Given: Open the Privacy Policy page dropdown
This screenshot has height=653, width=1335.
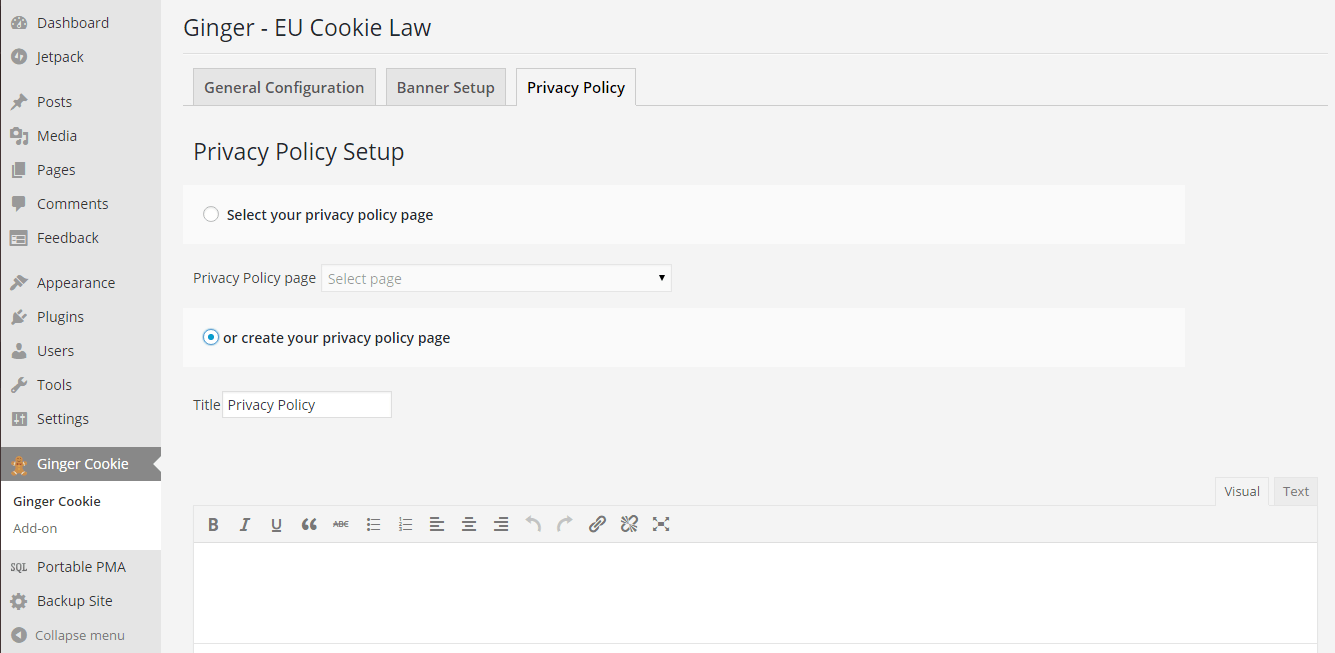Looking at the screenshot, I should (496, 278).
